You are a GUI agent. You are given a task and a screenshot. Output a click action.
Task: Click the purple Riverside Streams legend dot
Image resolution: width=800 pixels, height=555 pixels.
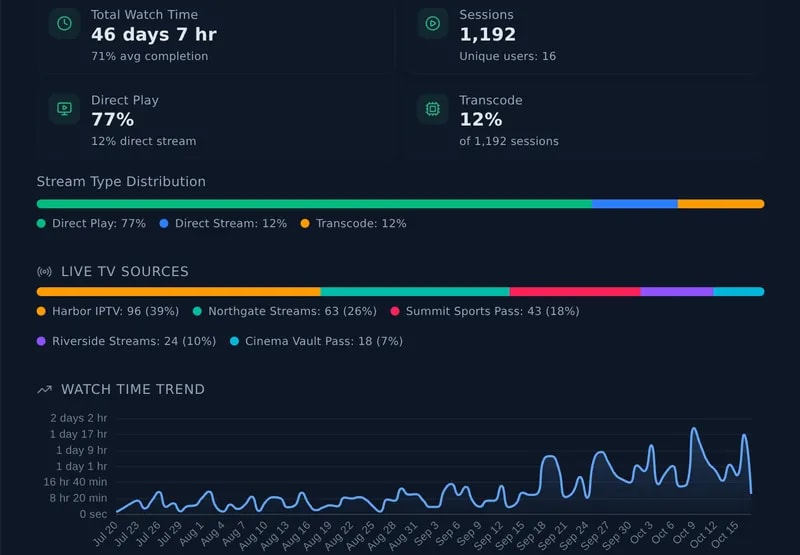click(41, 341)
